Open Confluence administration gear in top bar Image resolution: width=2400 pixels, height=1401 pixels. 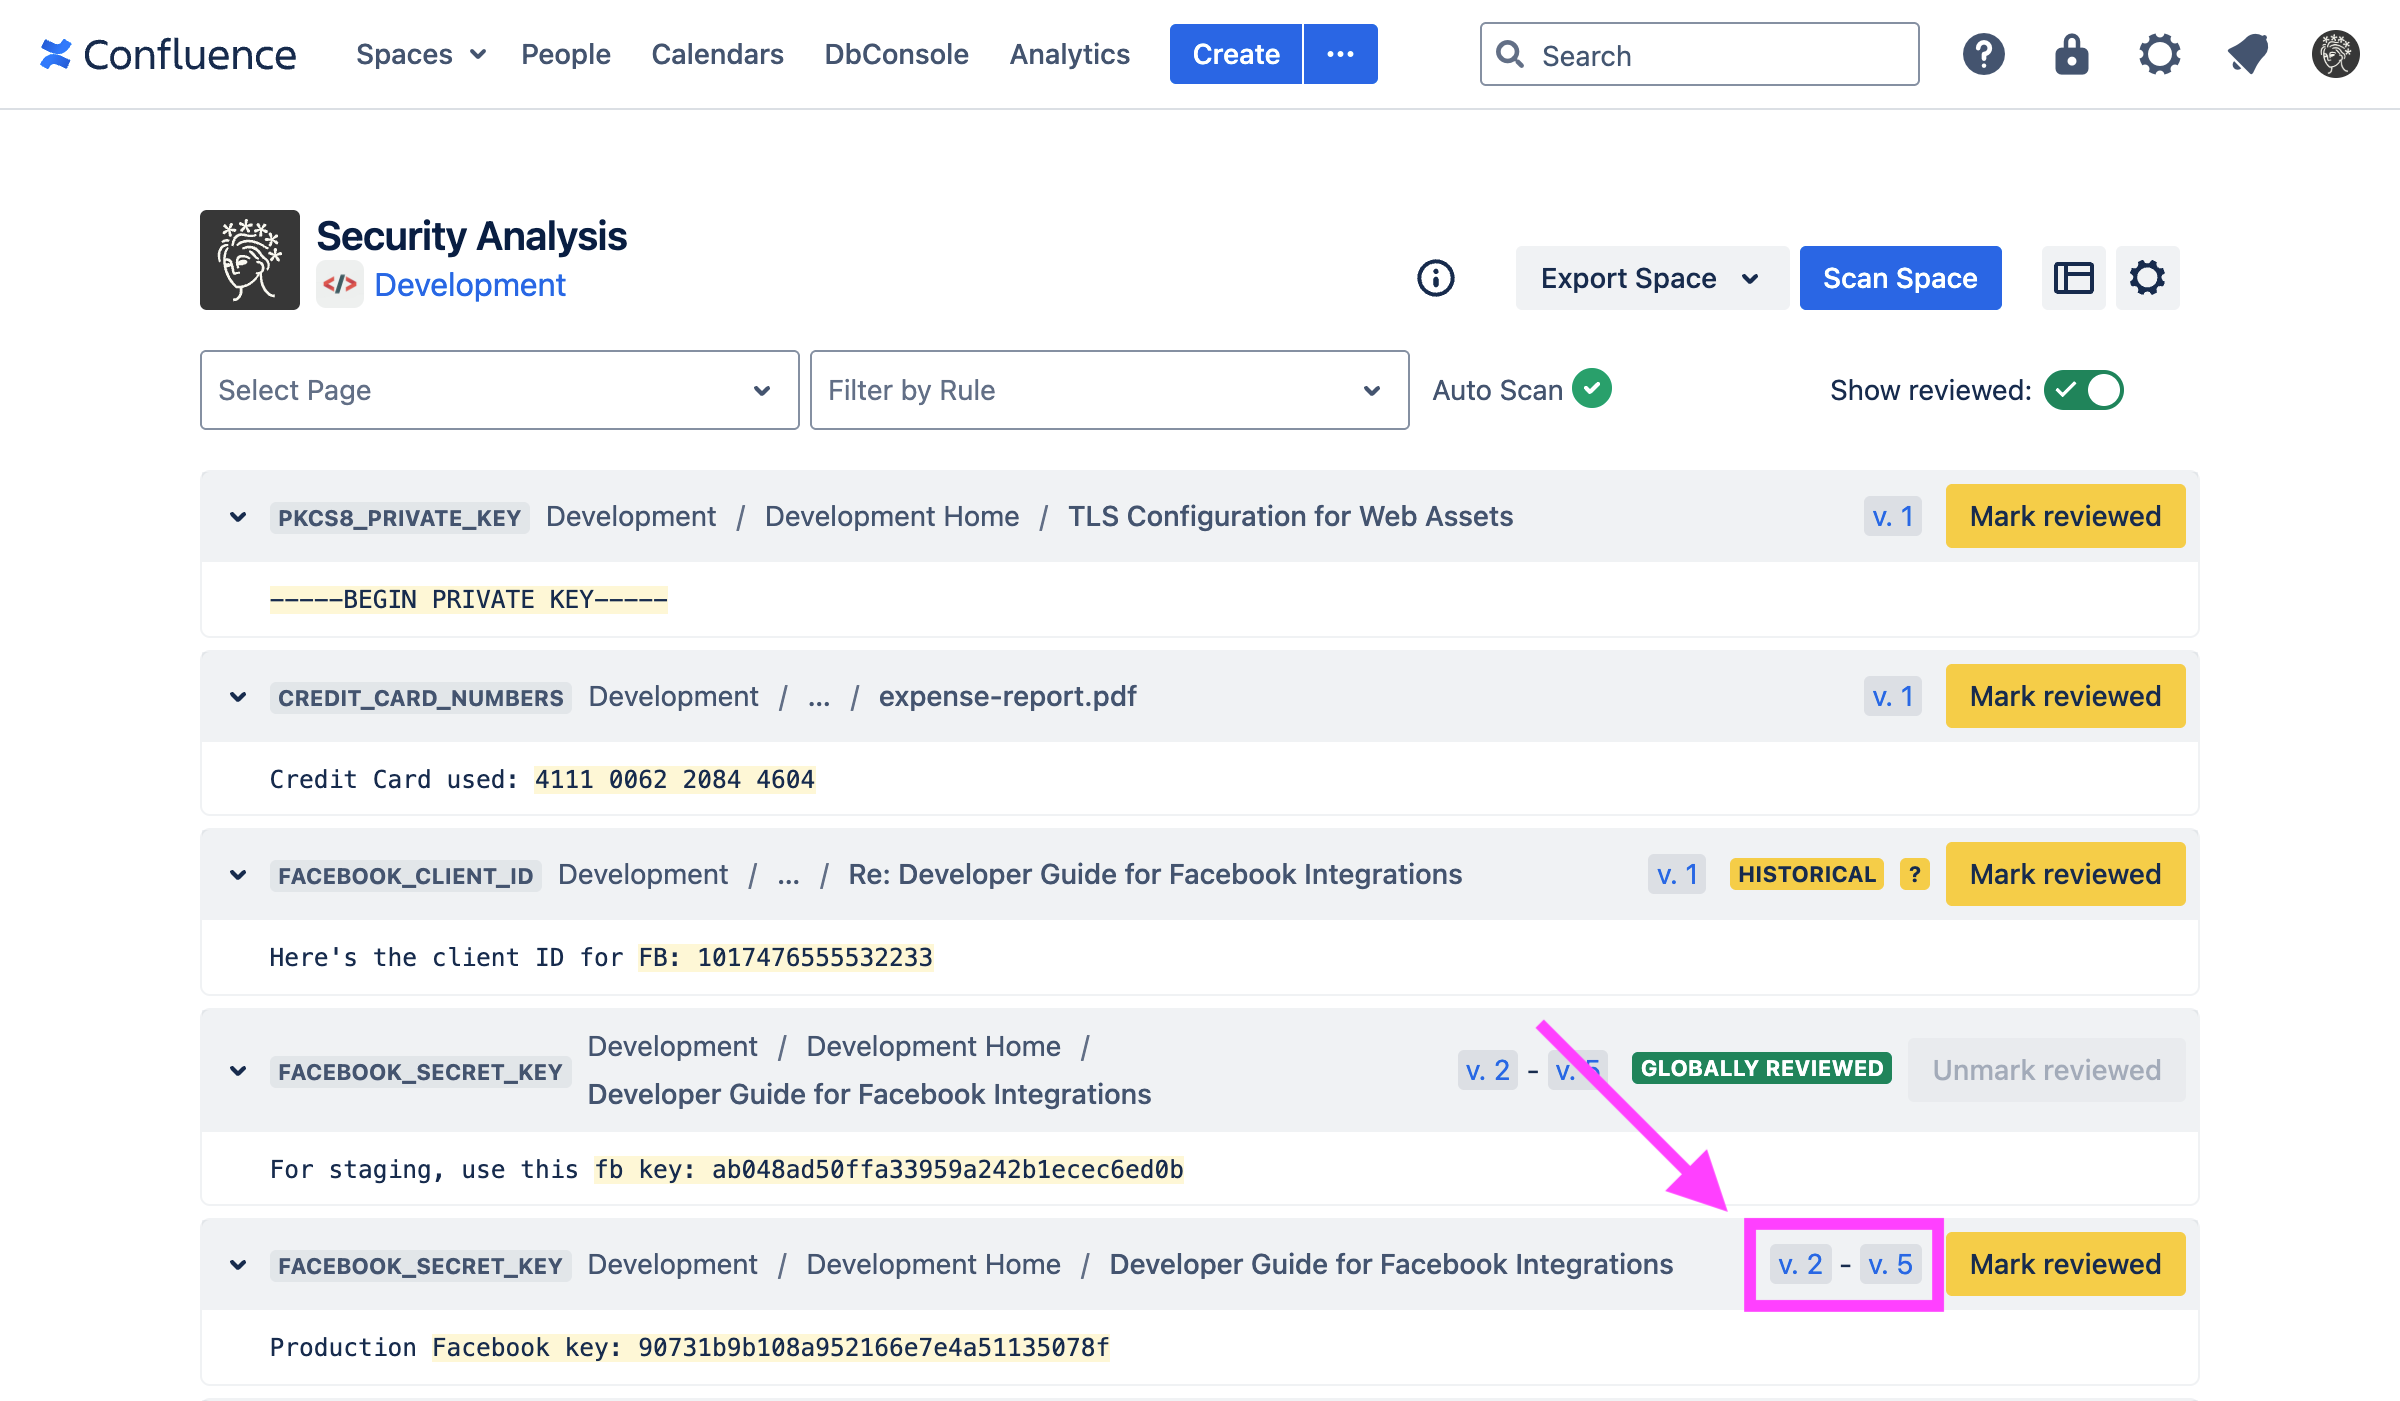2159,54
